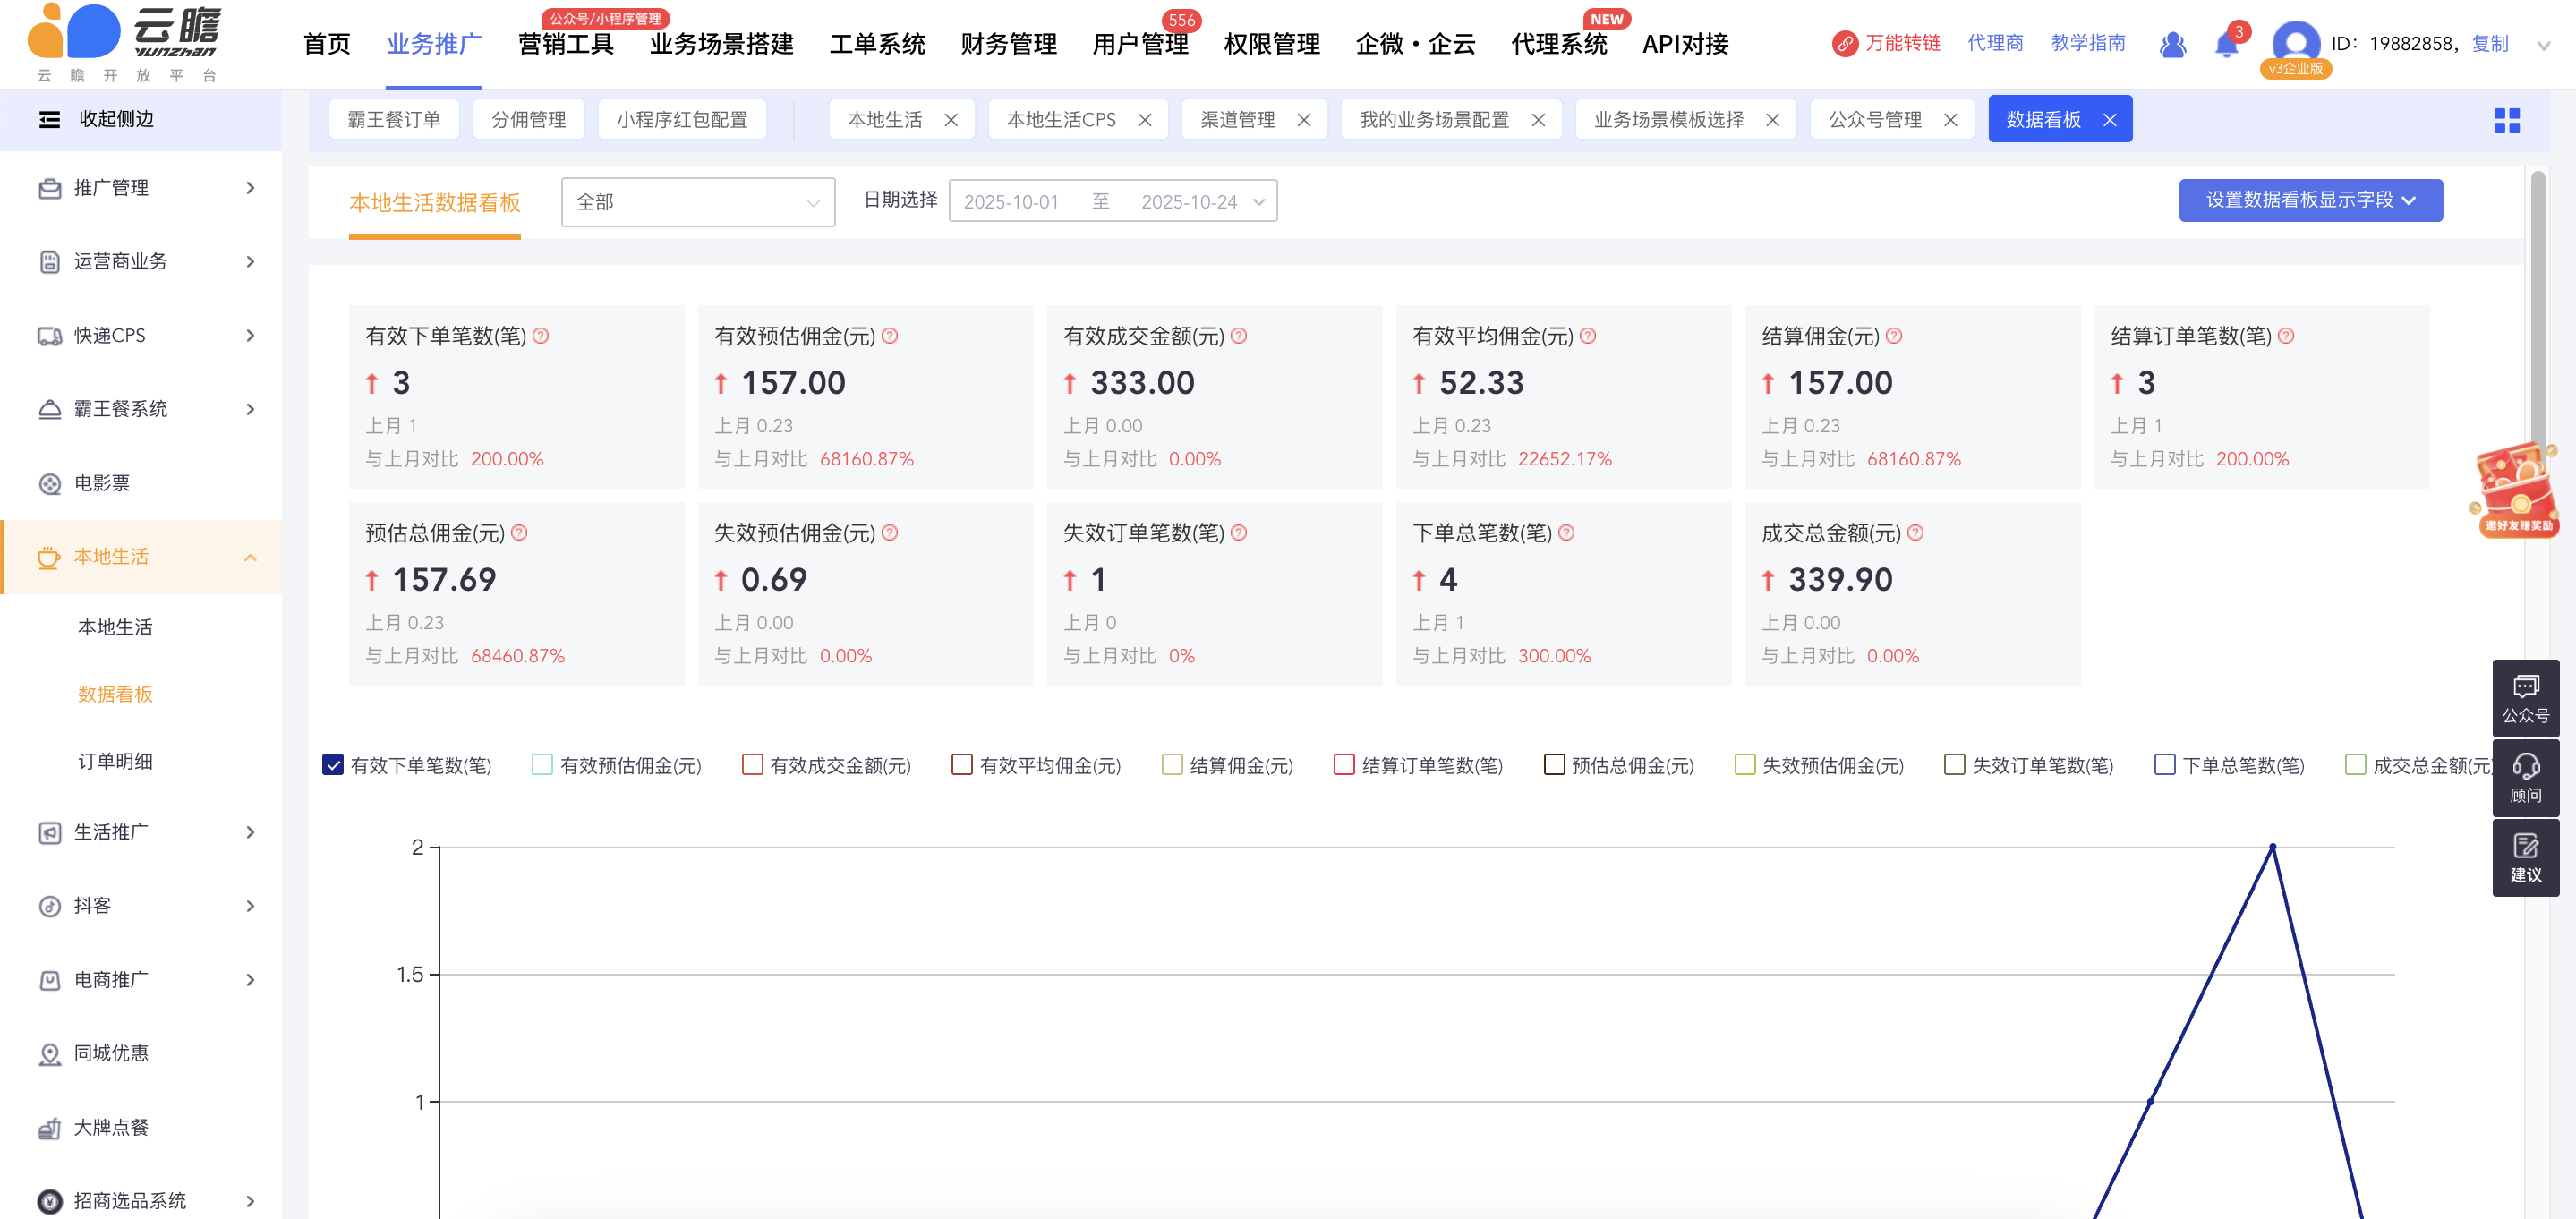Click the red envelope reward icon
This screenshot has width=2576, height=1219.
pyautogui.click(x=2516, y=490)
